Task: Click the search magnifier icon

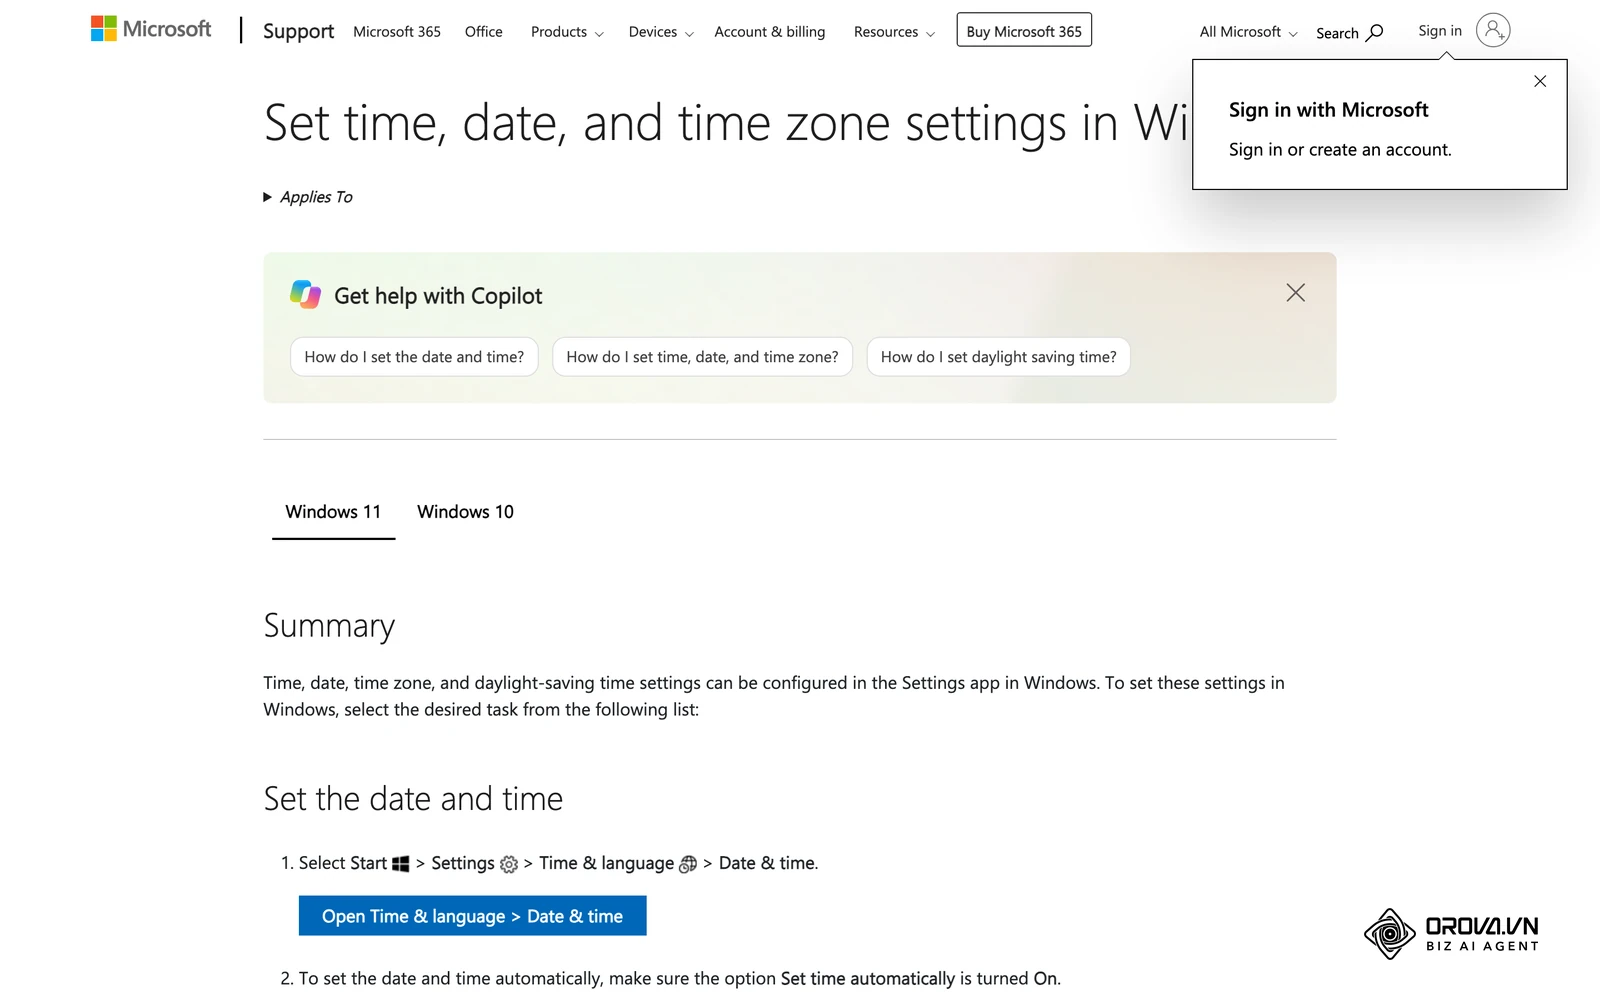Action: click(x=1375, y=33)
